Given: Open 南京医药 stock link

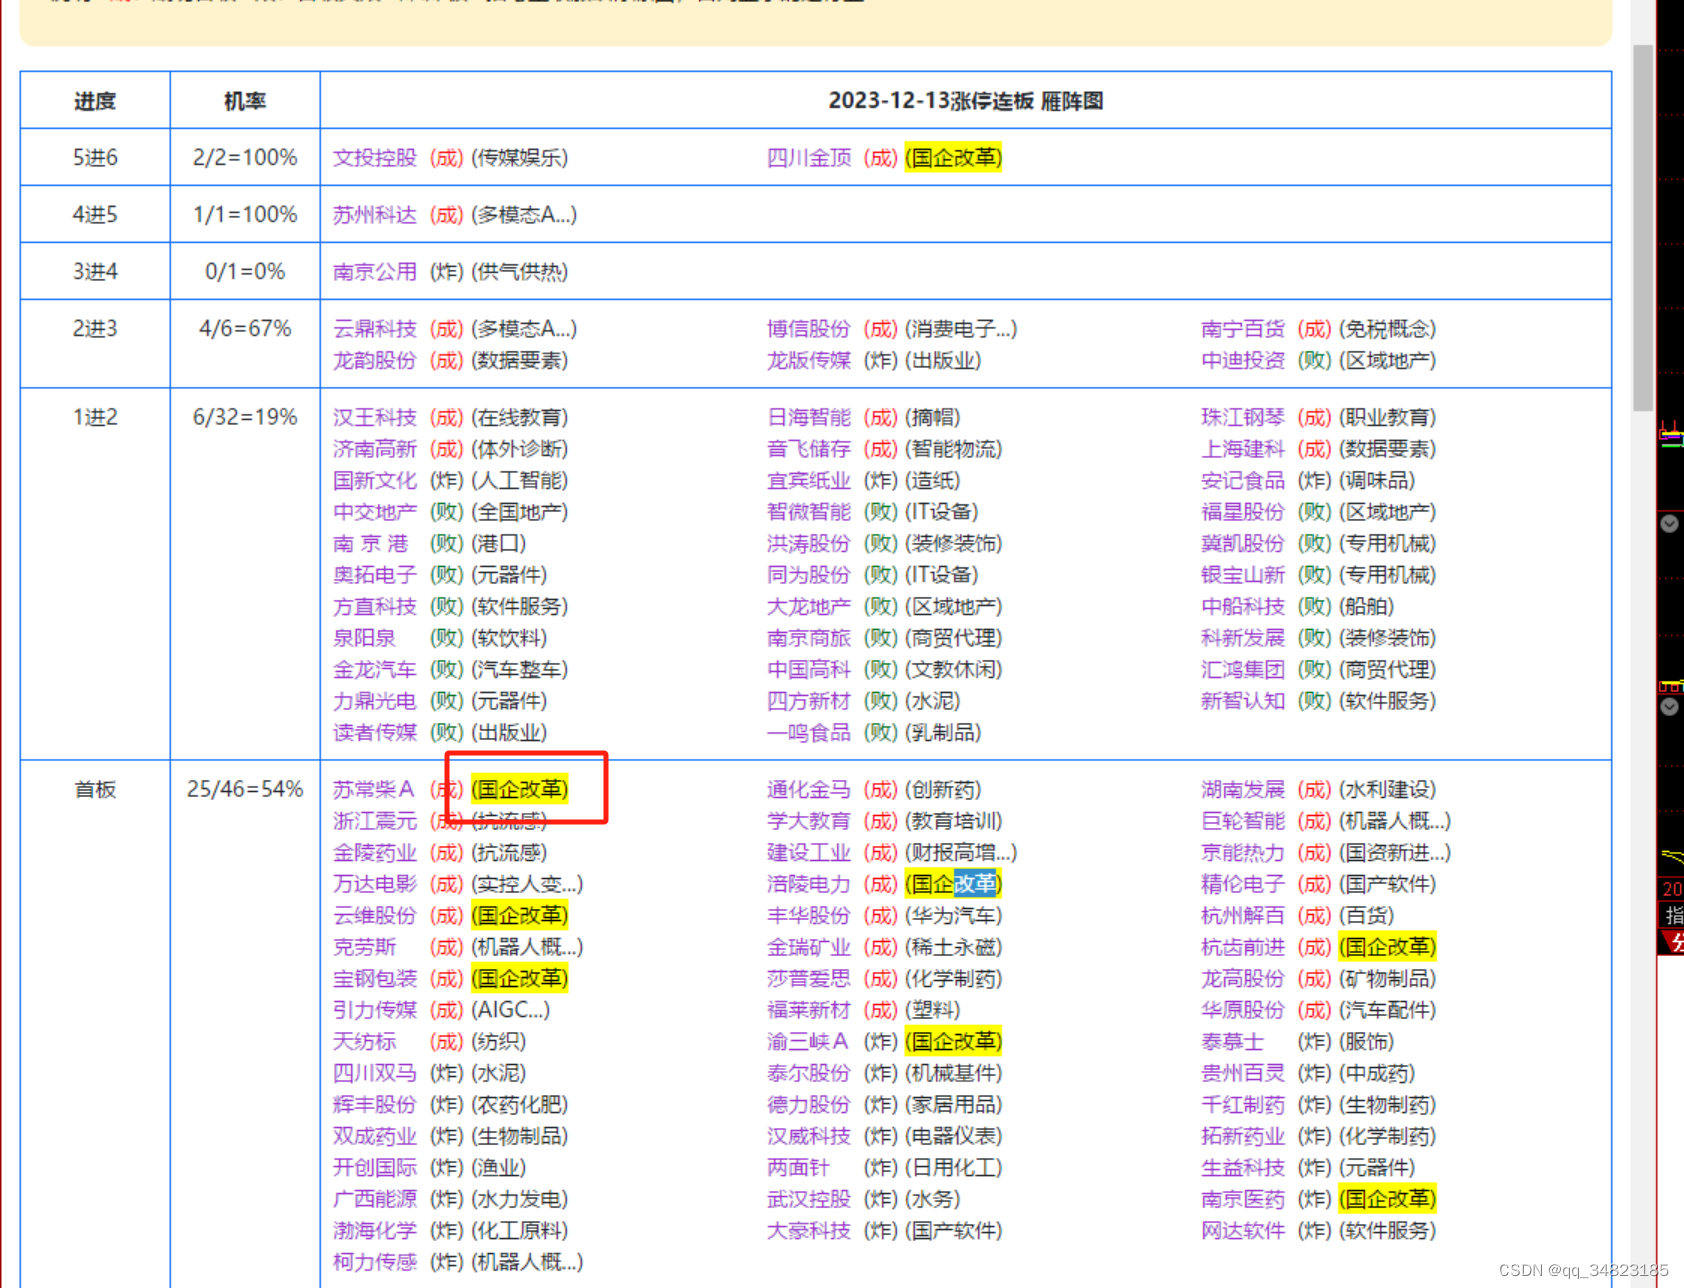Looking at the screenshot, I should (x=1243, y=1199).
